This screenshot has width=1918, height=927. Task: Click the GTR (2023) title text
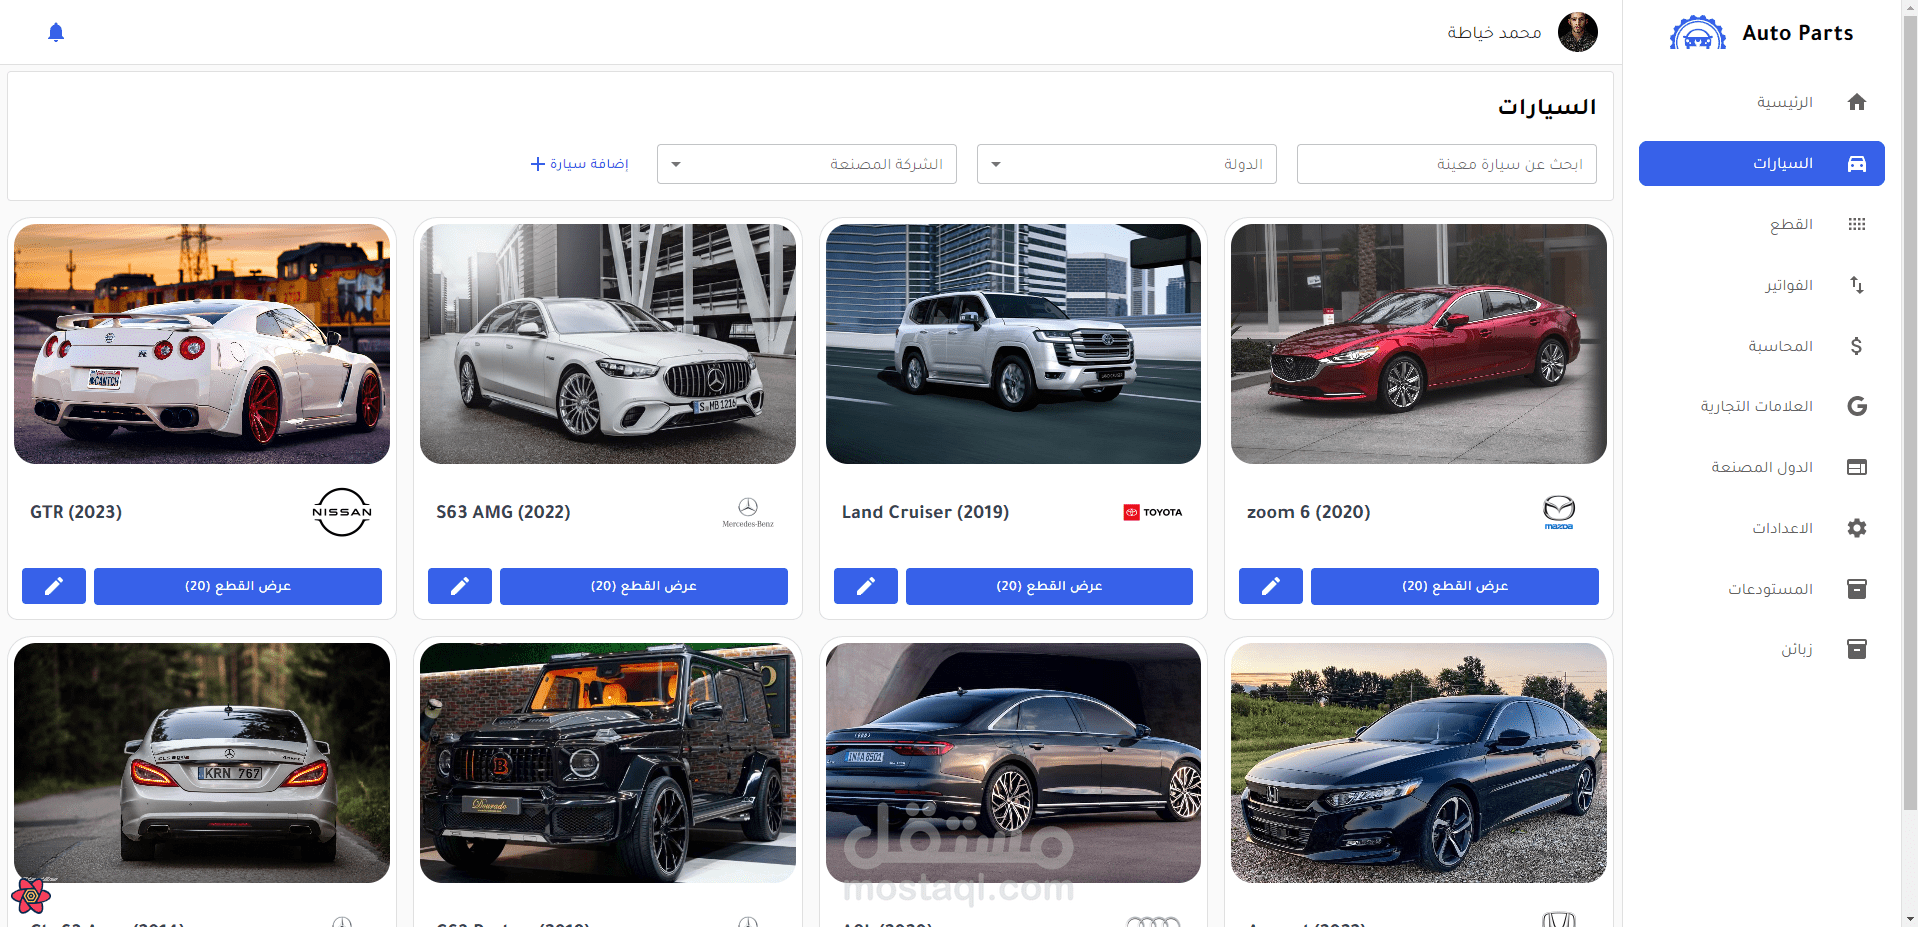click(76, 512)
